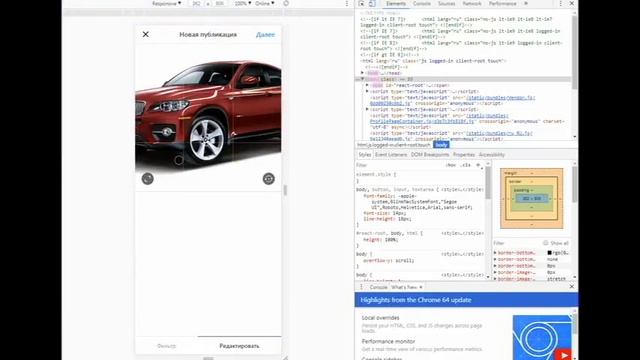This screenshot has height=360, width=640.
Task: Click the viewport width input field
Action: click(x=196, y=4)
